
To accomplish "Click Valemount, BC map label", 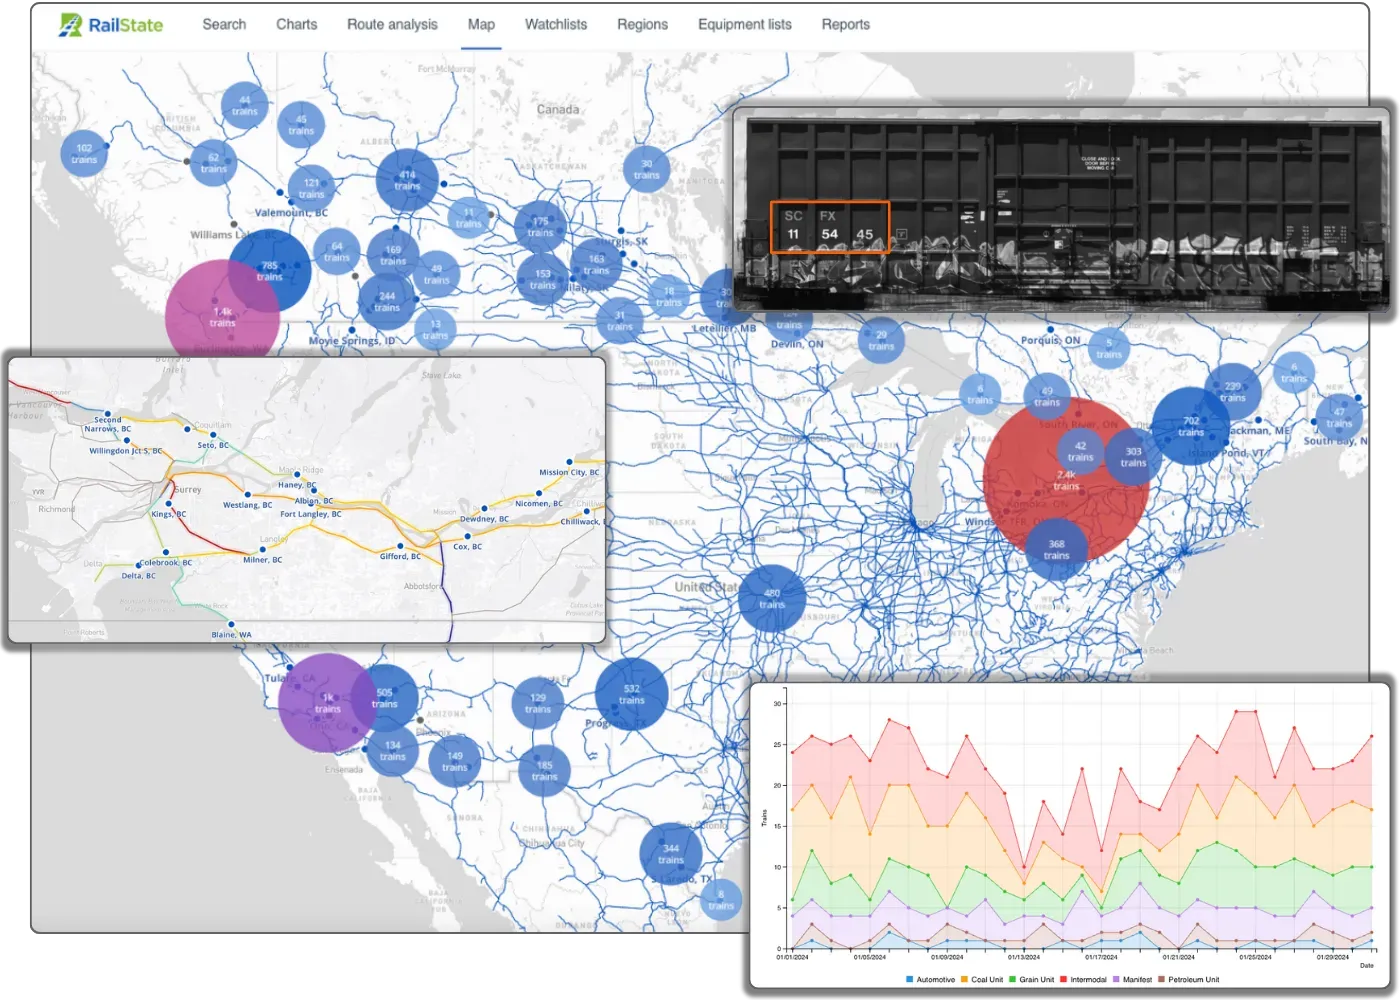I will 291,213.
